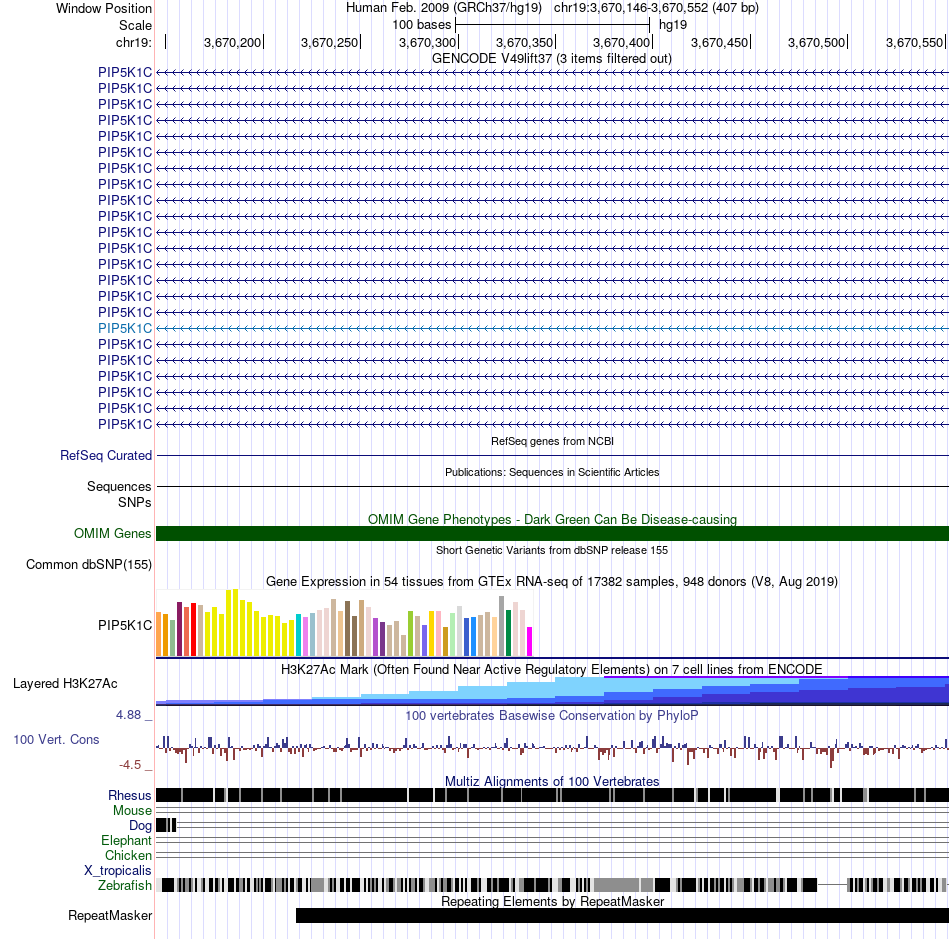950x939 pixels.
Task: Click the 100 bases scale bar
Action: 552,25
